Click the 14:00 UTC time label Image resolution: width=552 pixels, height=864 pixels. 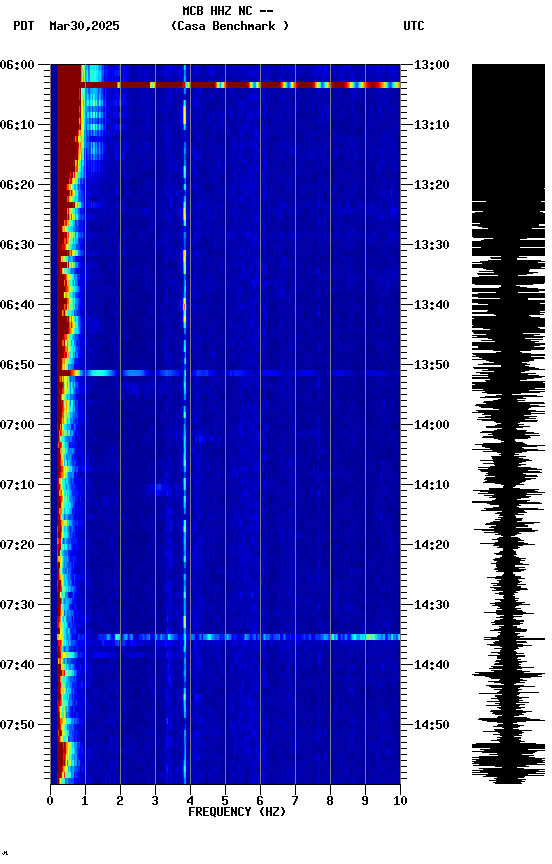432,425
